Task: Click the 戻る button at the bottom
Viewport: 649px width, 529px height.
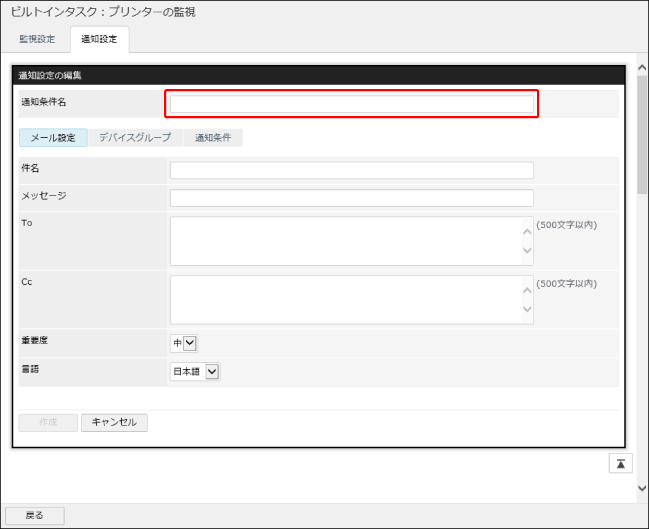Action: pos(34,515)
